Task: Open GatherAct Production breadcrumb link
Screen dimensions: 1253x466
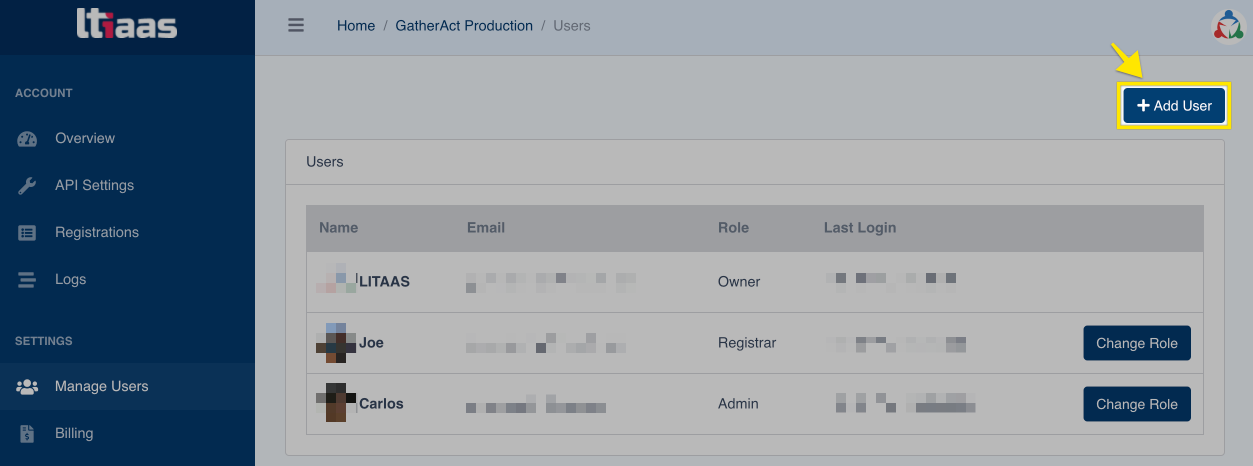Action: coord(464,26)
